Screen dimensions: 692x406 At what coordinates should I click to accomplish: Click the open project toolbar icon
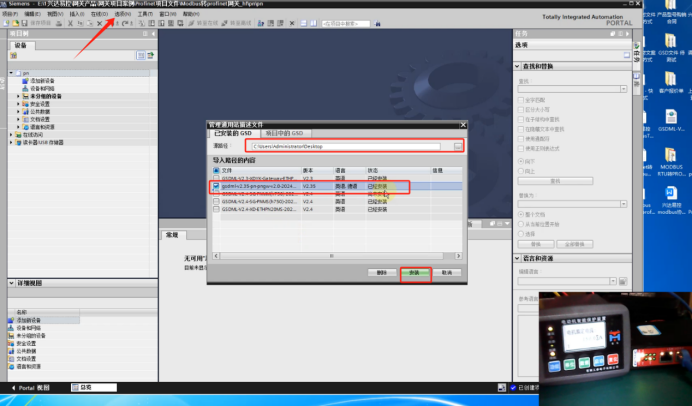15,23
